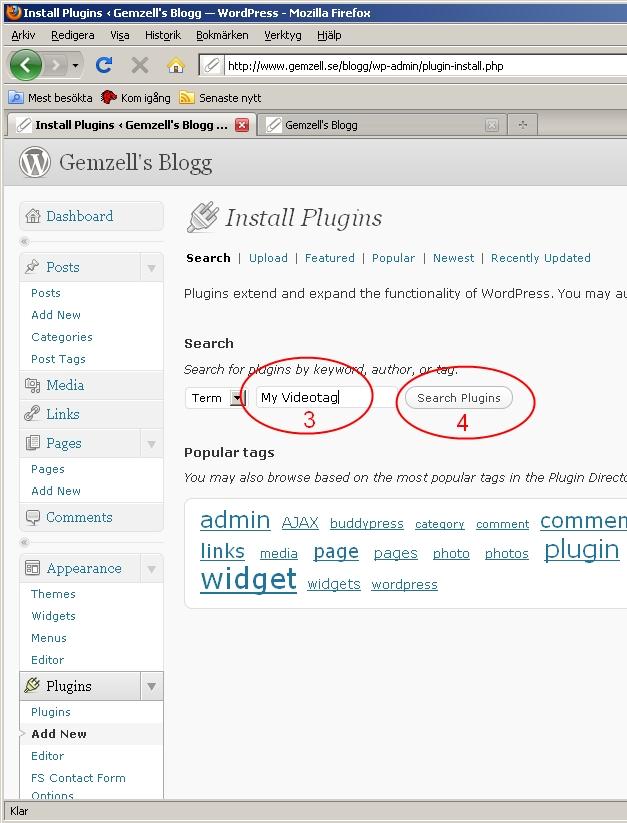Open the Editor item under Appearance
The image size is (627, 823).
pyautogui.click(x=47, y=660)
